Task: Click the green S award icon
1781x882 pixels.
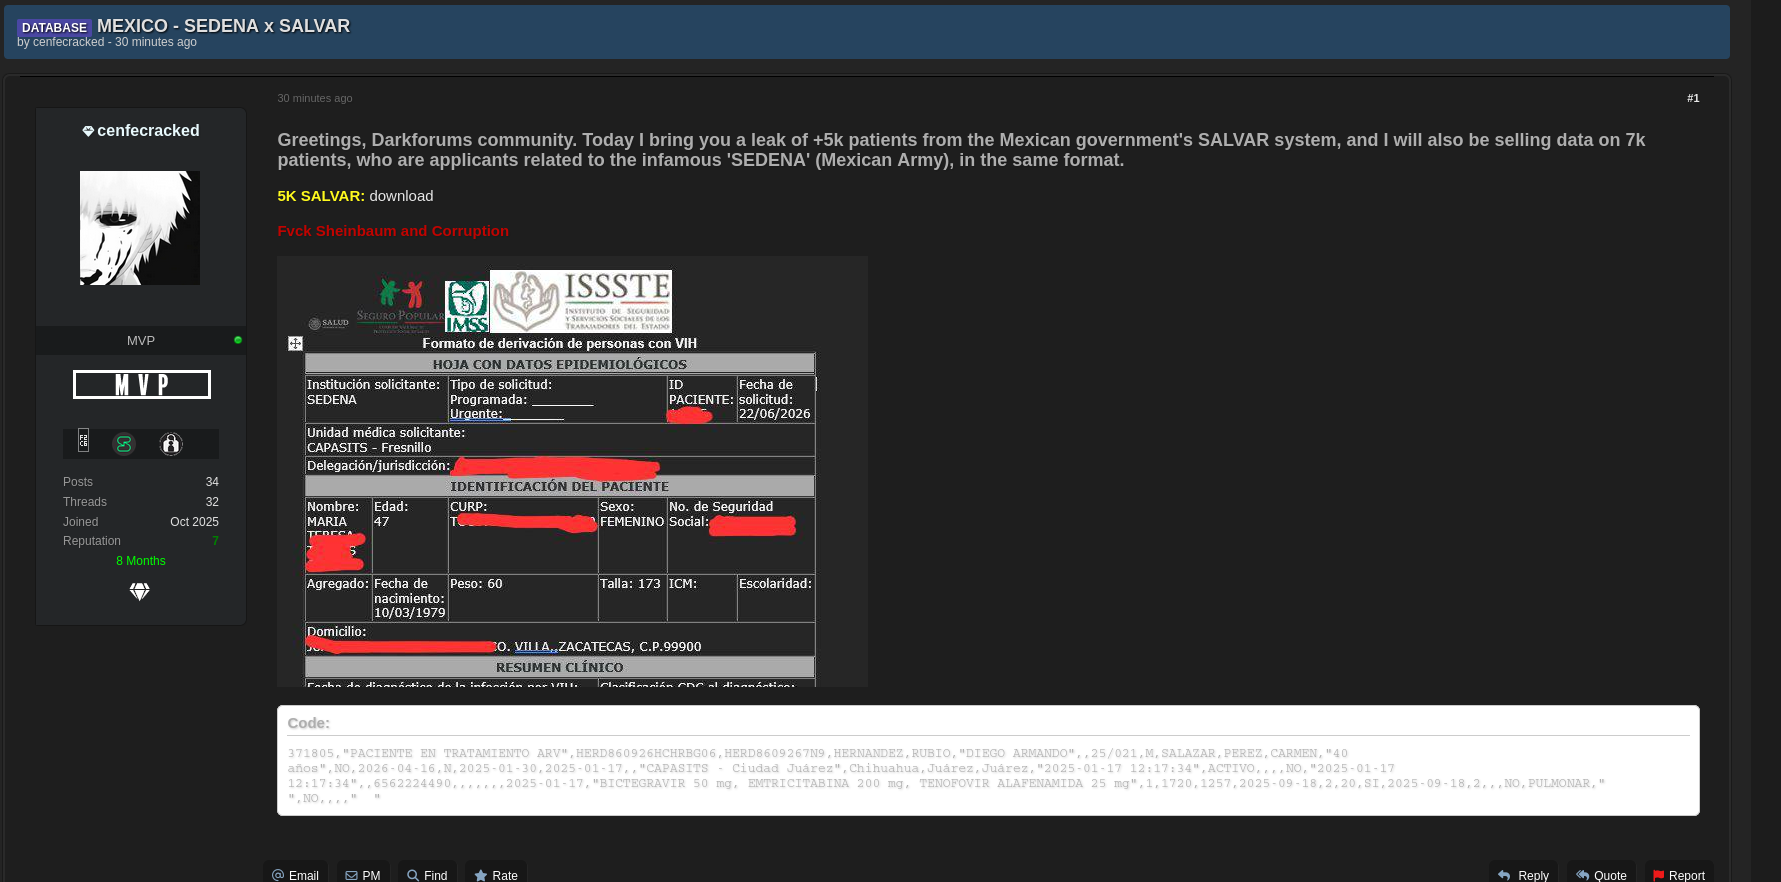Action: 124,444
